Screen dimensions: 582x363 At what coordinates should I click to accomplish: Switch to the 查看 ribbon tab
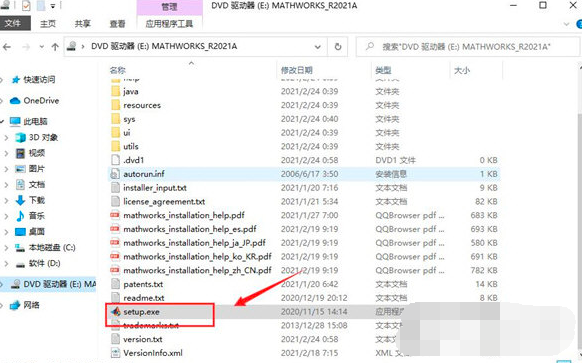tap(117, 24)
